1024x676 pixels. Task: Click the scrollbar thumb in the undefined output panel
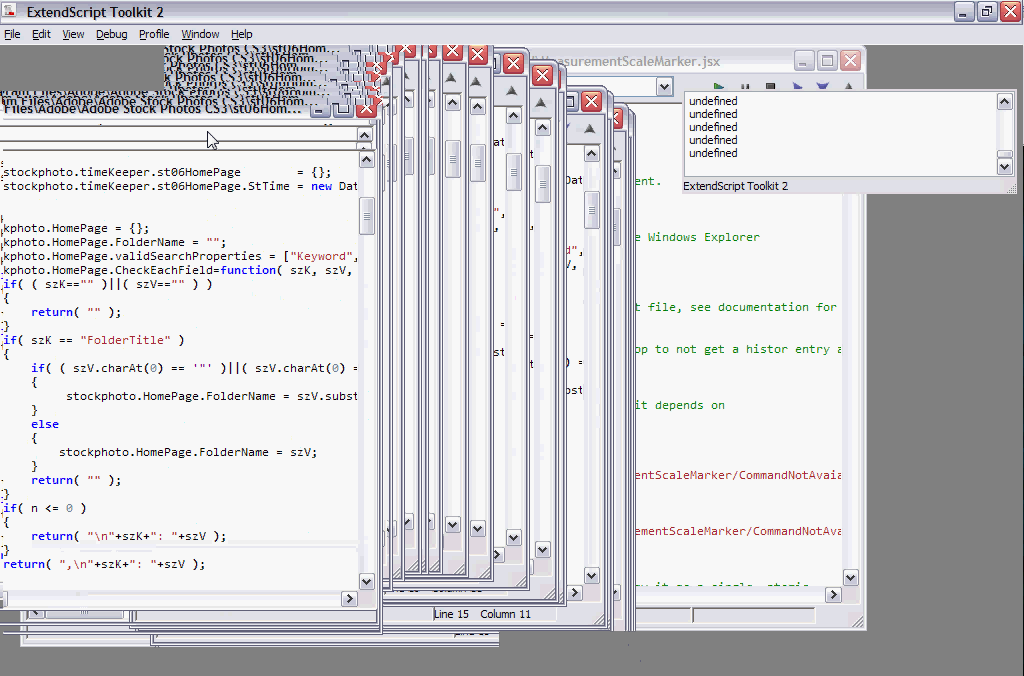pos(1004,155)
